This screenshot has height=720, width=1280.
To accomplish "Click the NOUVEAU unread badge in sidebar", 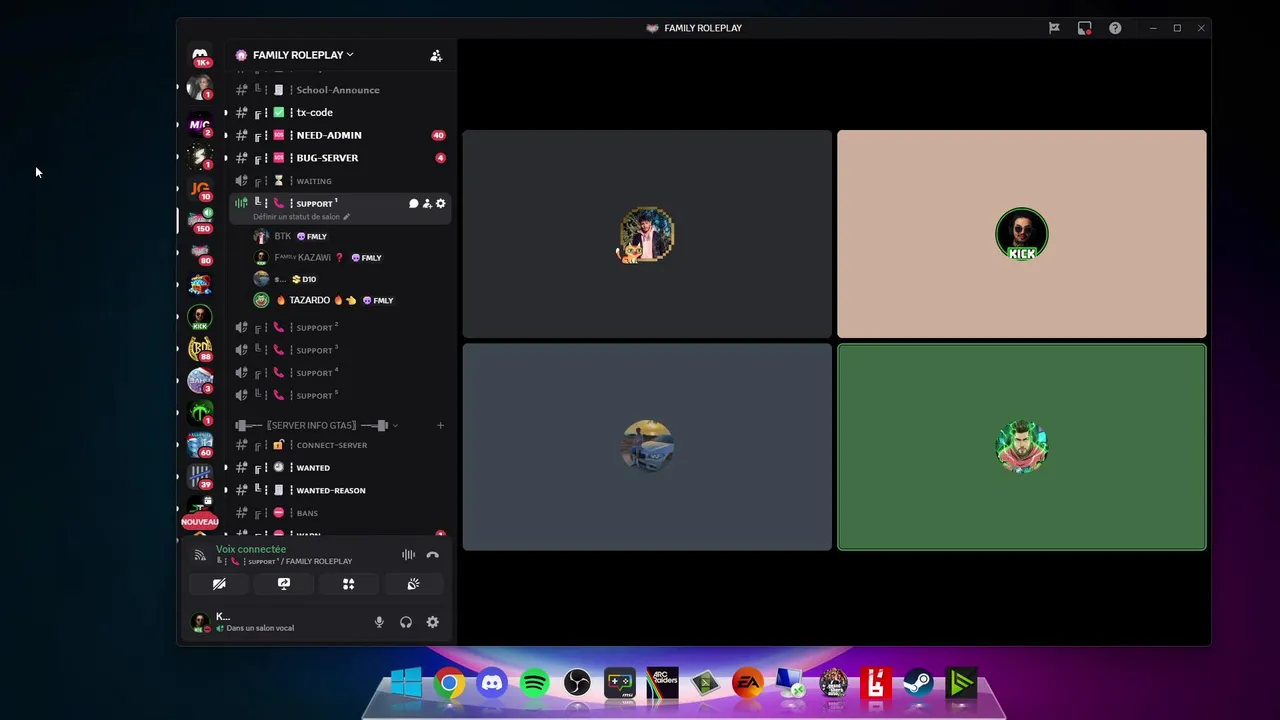I will 200,522.
